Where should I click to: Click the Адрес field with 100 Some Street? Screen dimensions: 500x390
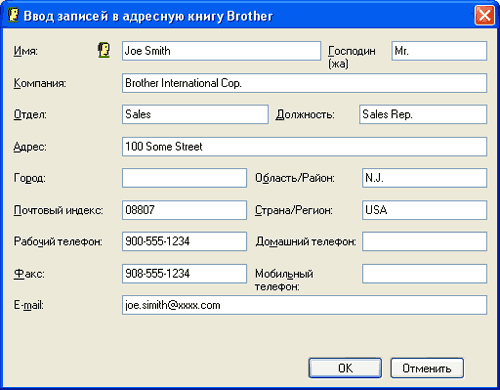click(304, 146)
